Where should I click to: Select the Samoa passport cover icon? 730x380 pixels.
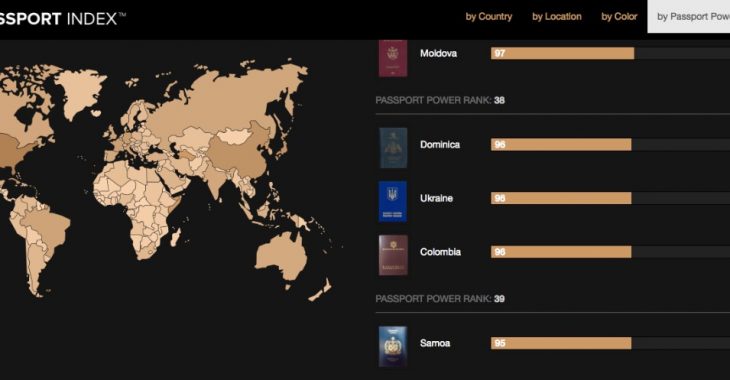pos(392,346)
